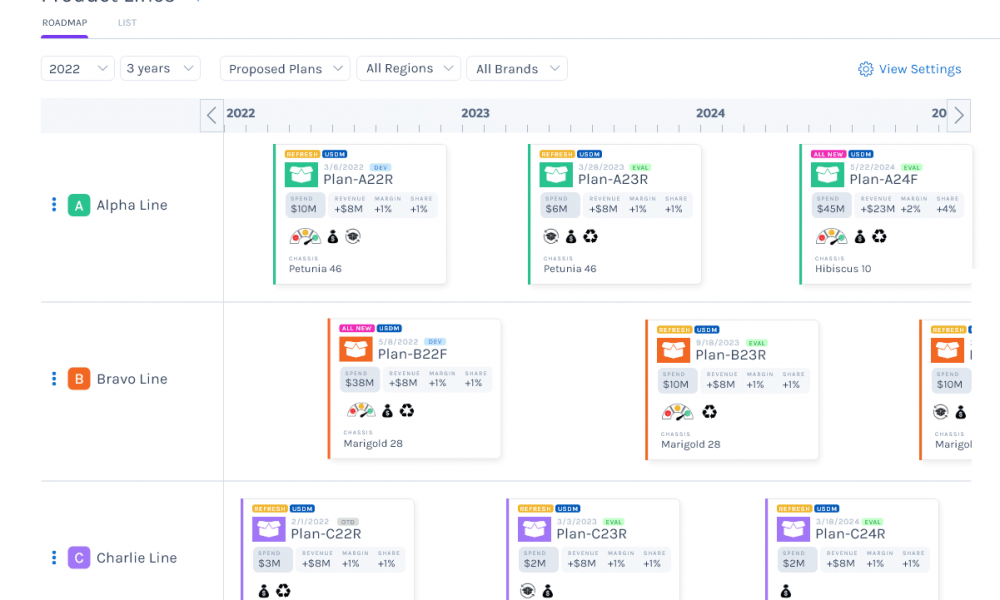Open Alpha Line row options menu
The width and height of the screenshot is (1000, 600).
54,205
